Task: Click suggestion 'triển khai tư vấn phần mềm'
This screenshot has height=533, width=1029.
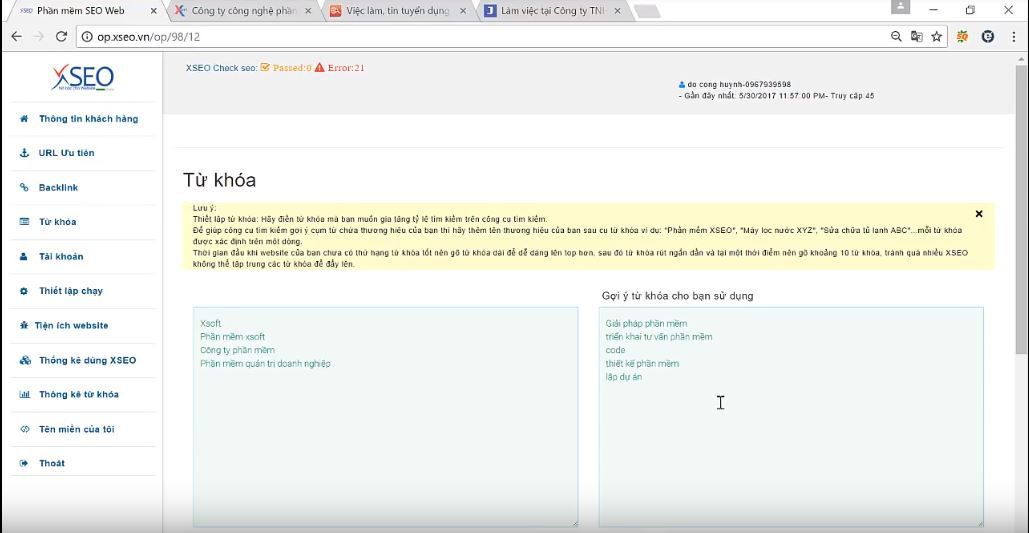Action: 659,337
